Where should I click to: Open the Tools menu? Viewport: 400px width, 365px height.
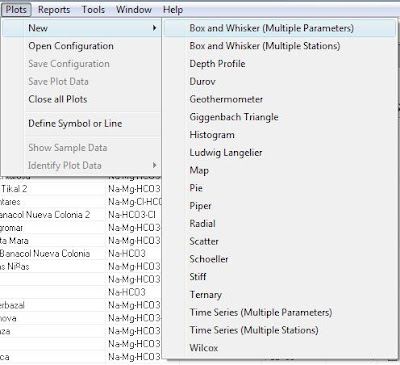click(93, 10)
